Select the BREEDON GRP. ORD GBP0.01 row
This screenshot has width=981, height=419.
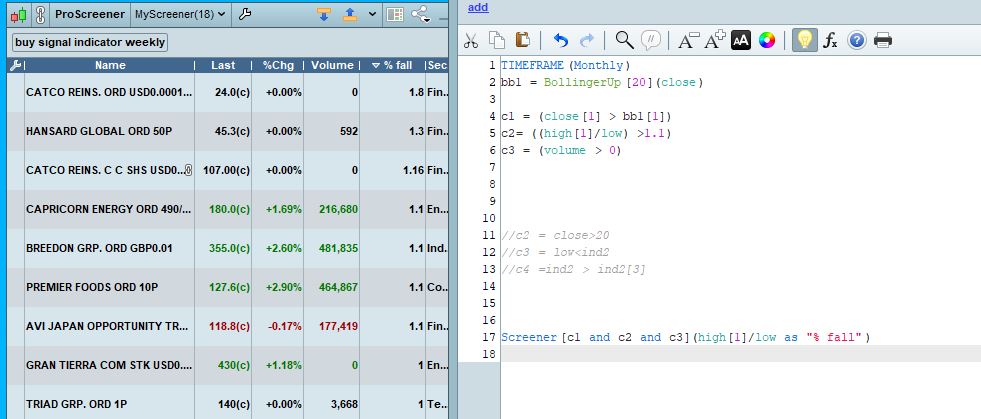[228, 248]
